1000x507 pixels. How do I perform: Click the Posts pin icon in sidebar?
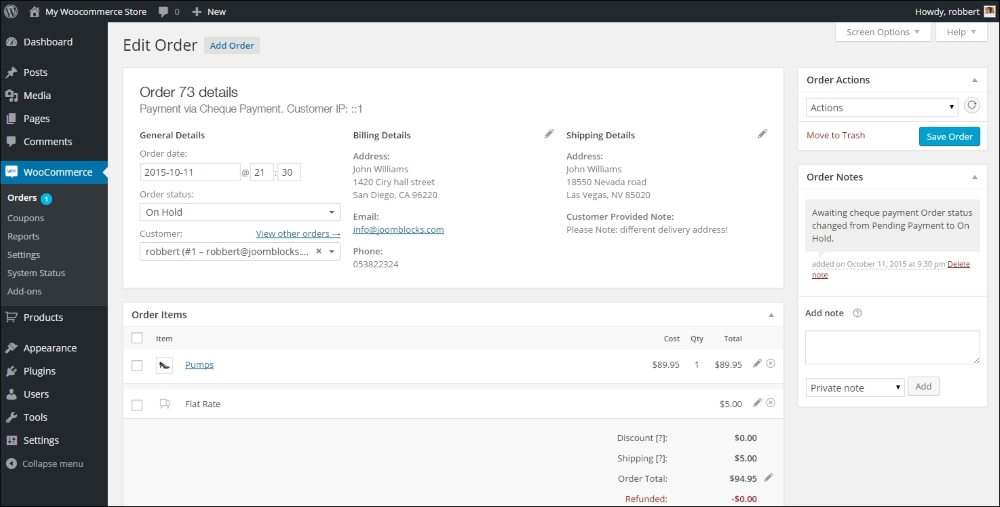click(x=11, y=73)
